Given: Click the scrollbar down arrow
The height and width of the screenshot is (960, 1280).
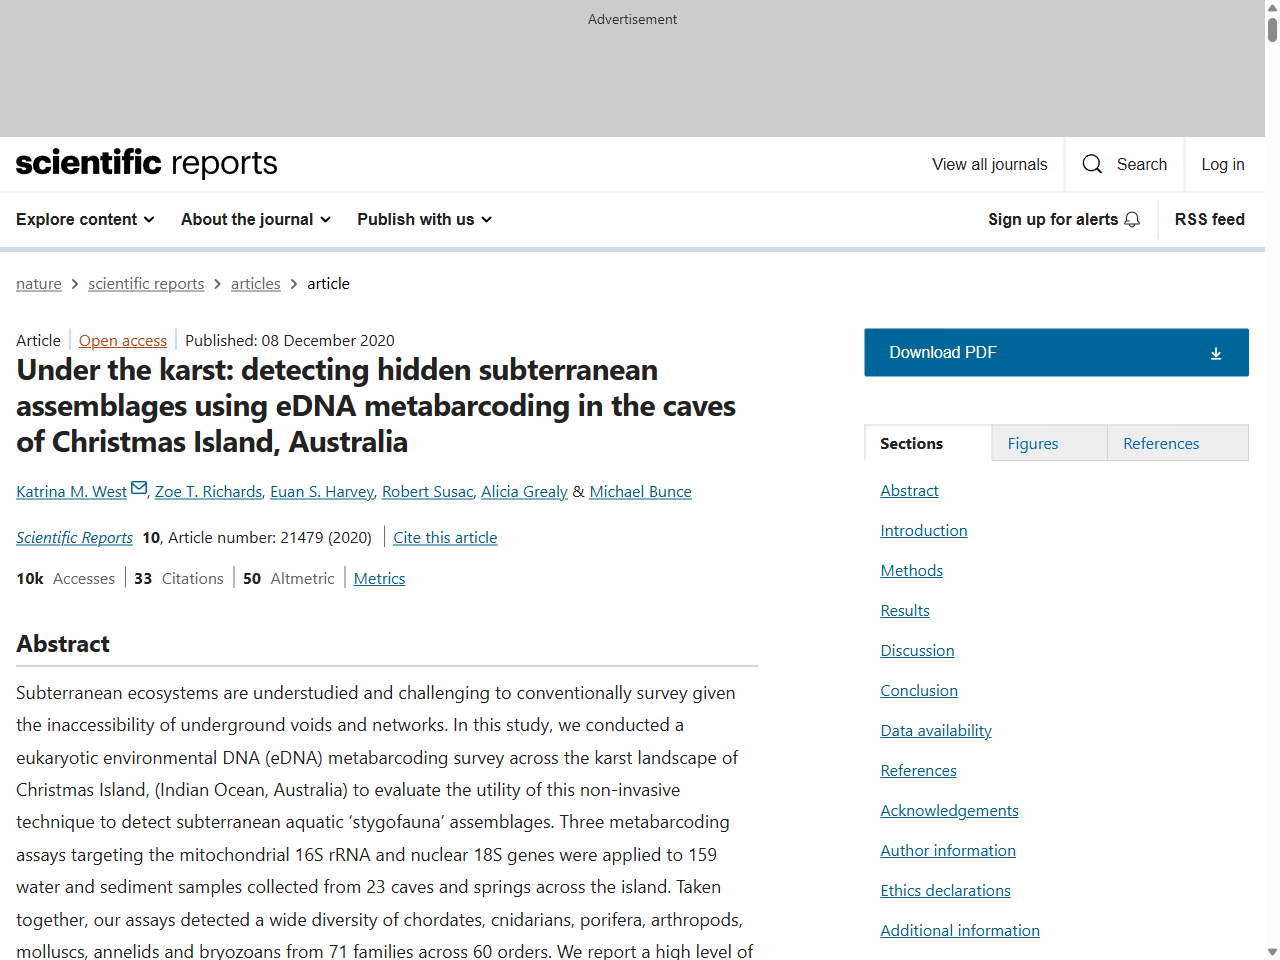Looking at the screenshot, I should [x=1272, y=952].
